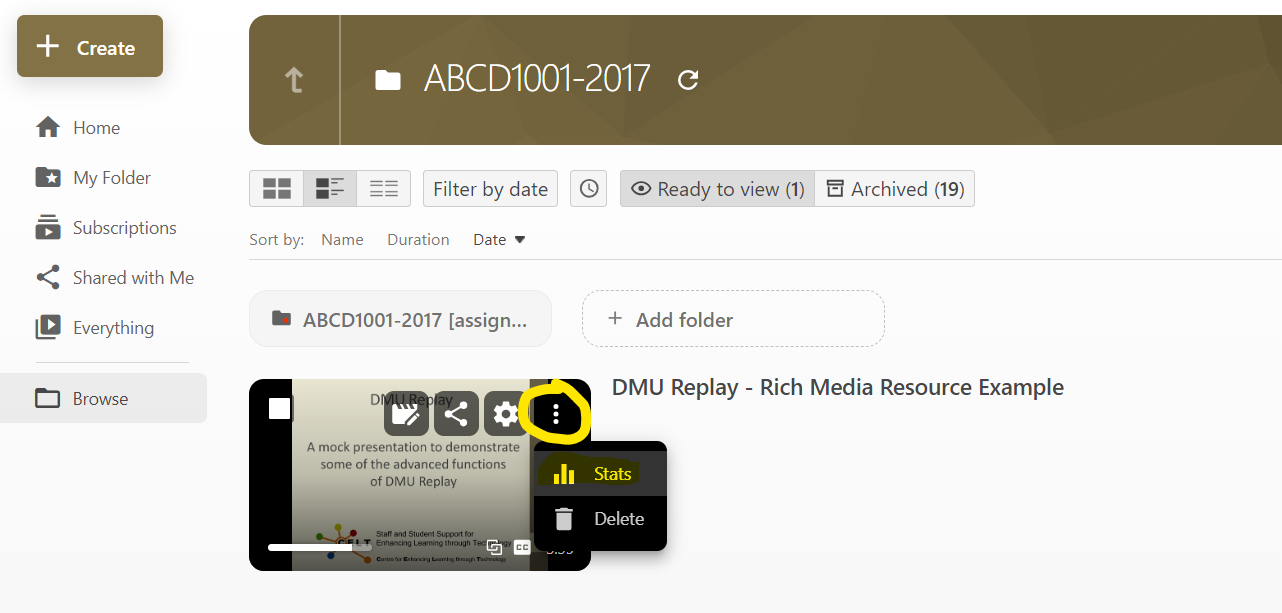Screen dimensions: 1282x613
Task: Sort by Name
Action: coord(342,240)
